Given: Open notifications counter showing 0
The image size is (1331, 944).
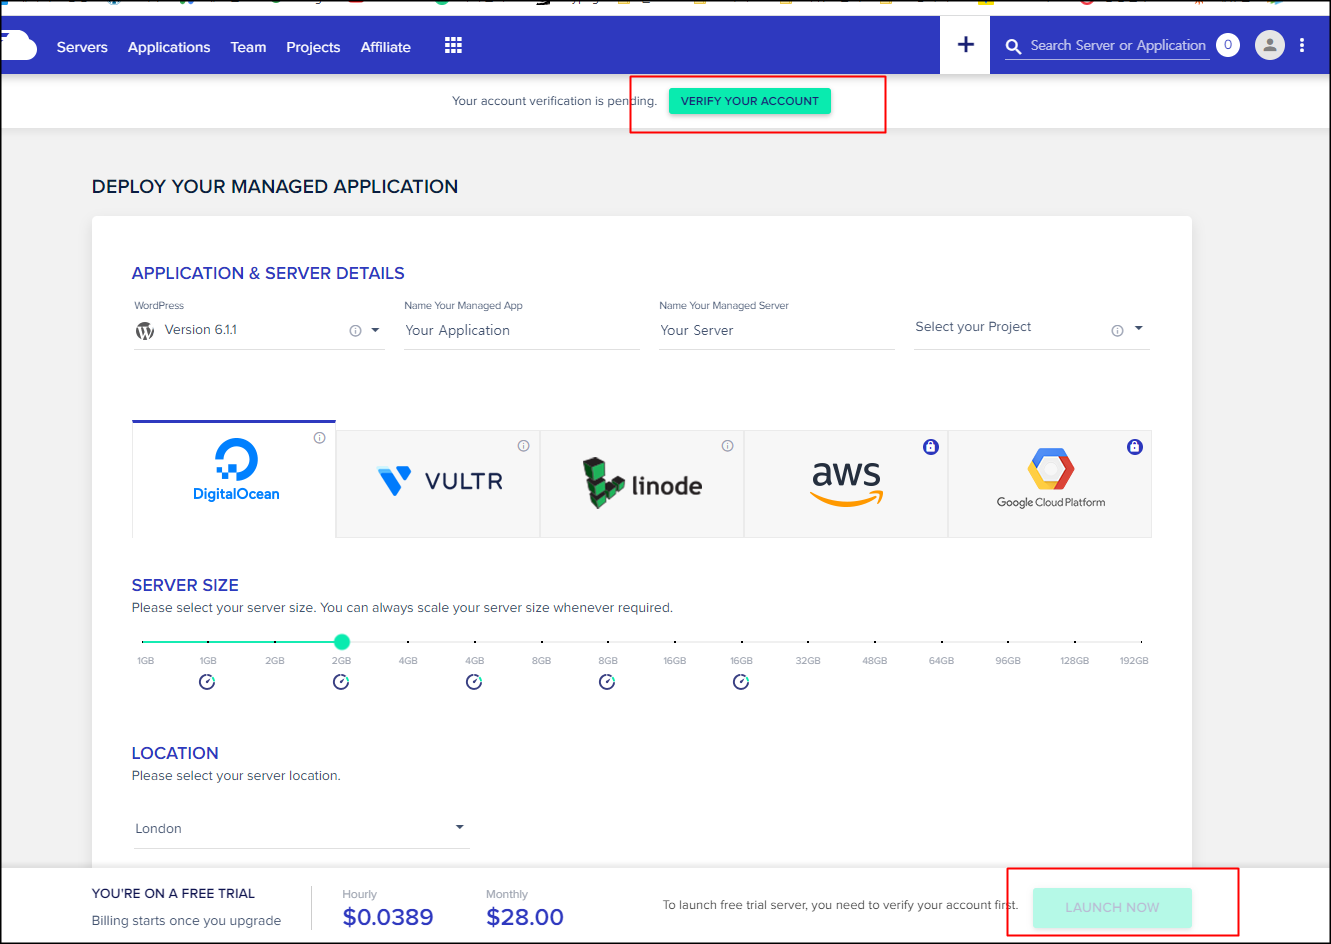Looking at the screenshot, I should click(x=1228, y=45).
